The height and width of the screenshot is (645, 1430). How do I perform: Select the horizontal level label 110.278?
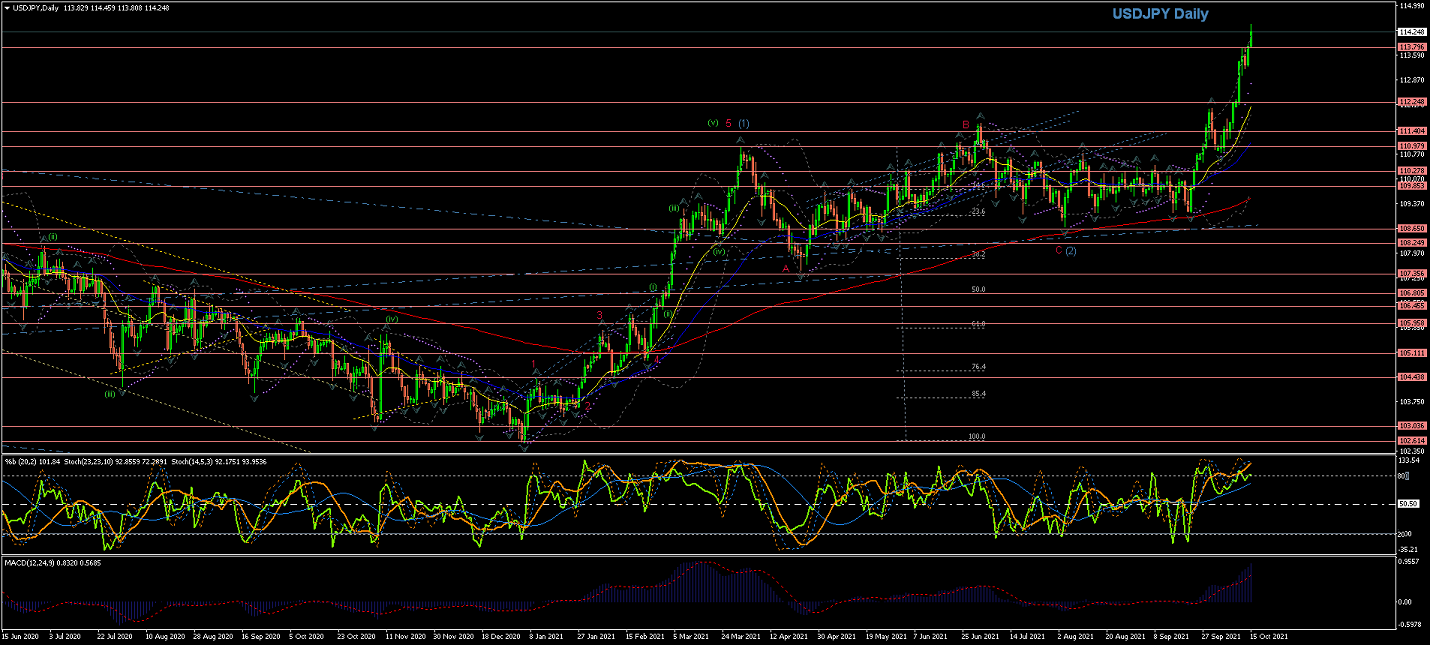(1411, 171)
